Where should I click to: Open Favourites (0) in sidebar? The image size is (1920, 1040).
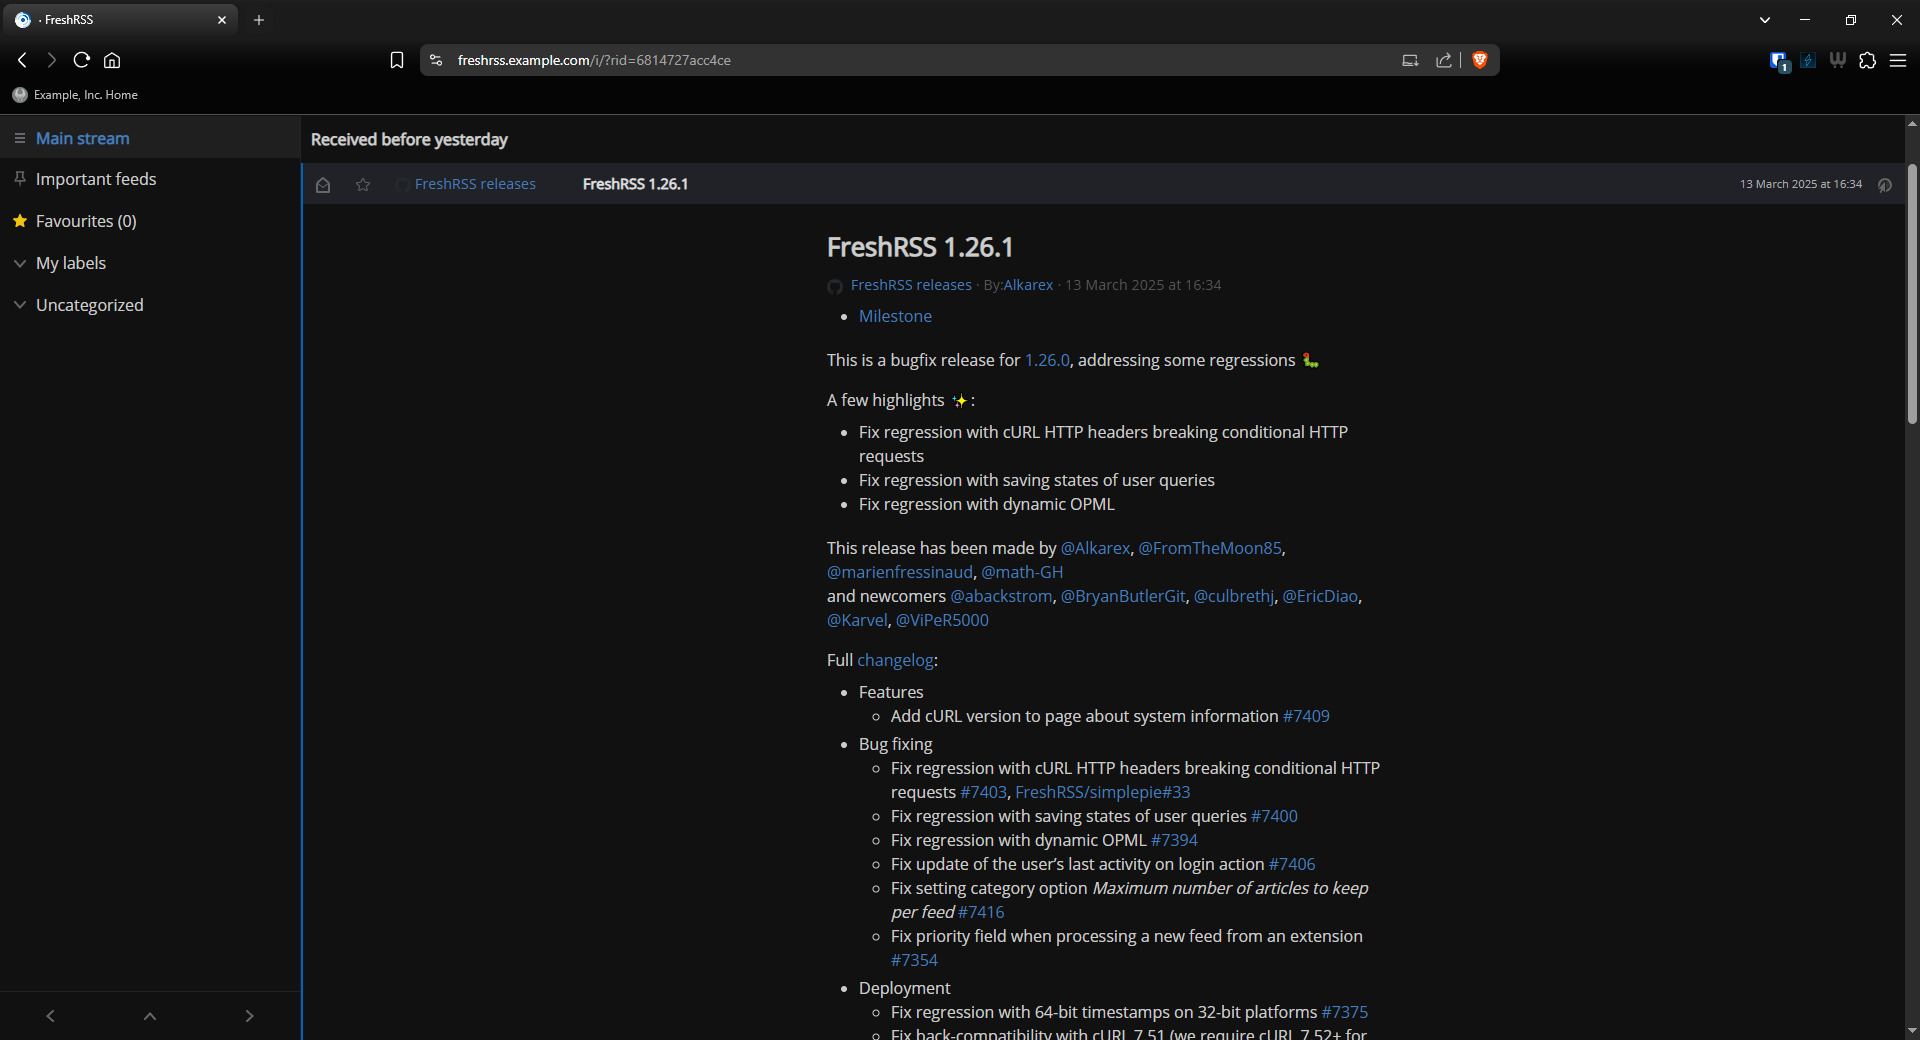(x=86, y=221)
